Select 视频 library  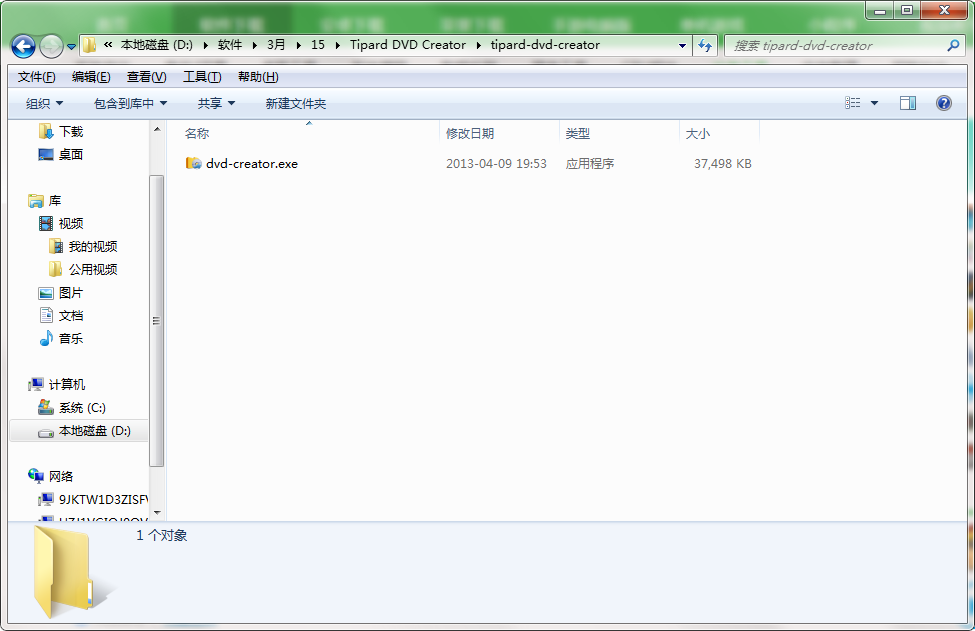71,224
